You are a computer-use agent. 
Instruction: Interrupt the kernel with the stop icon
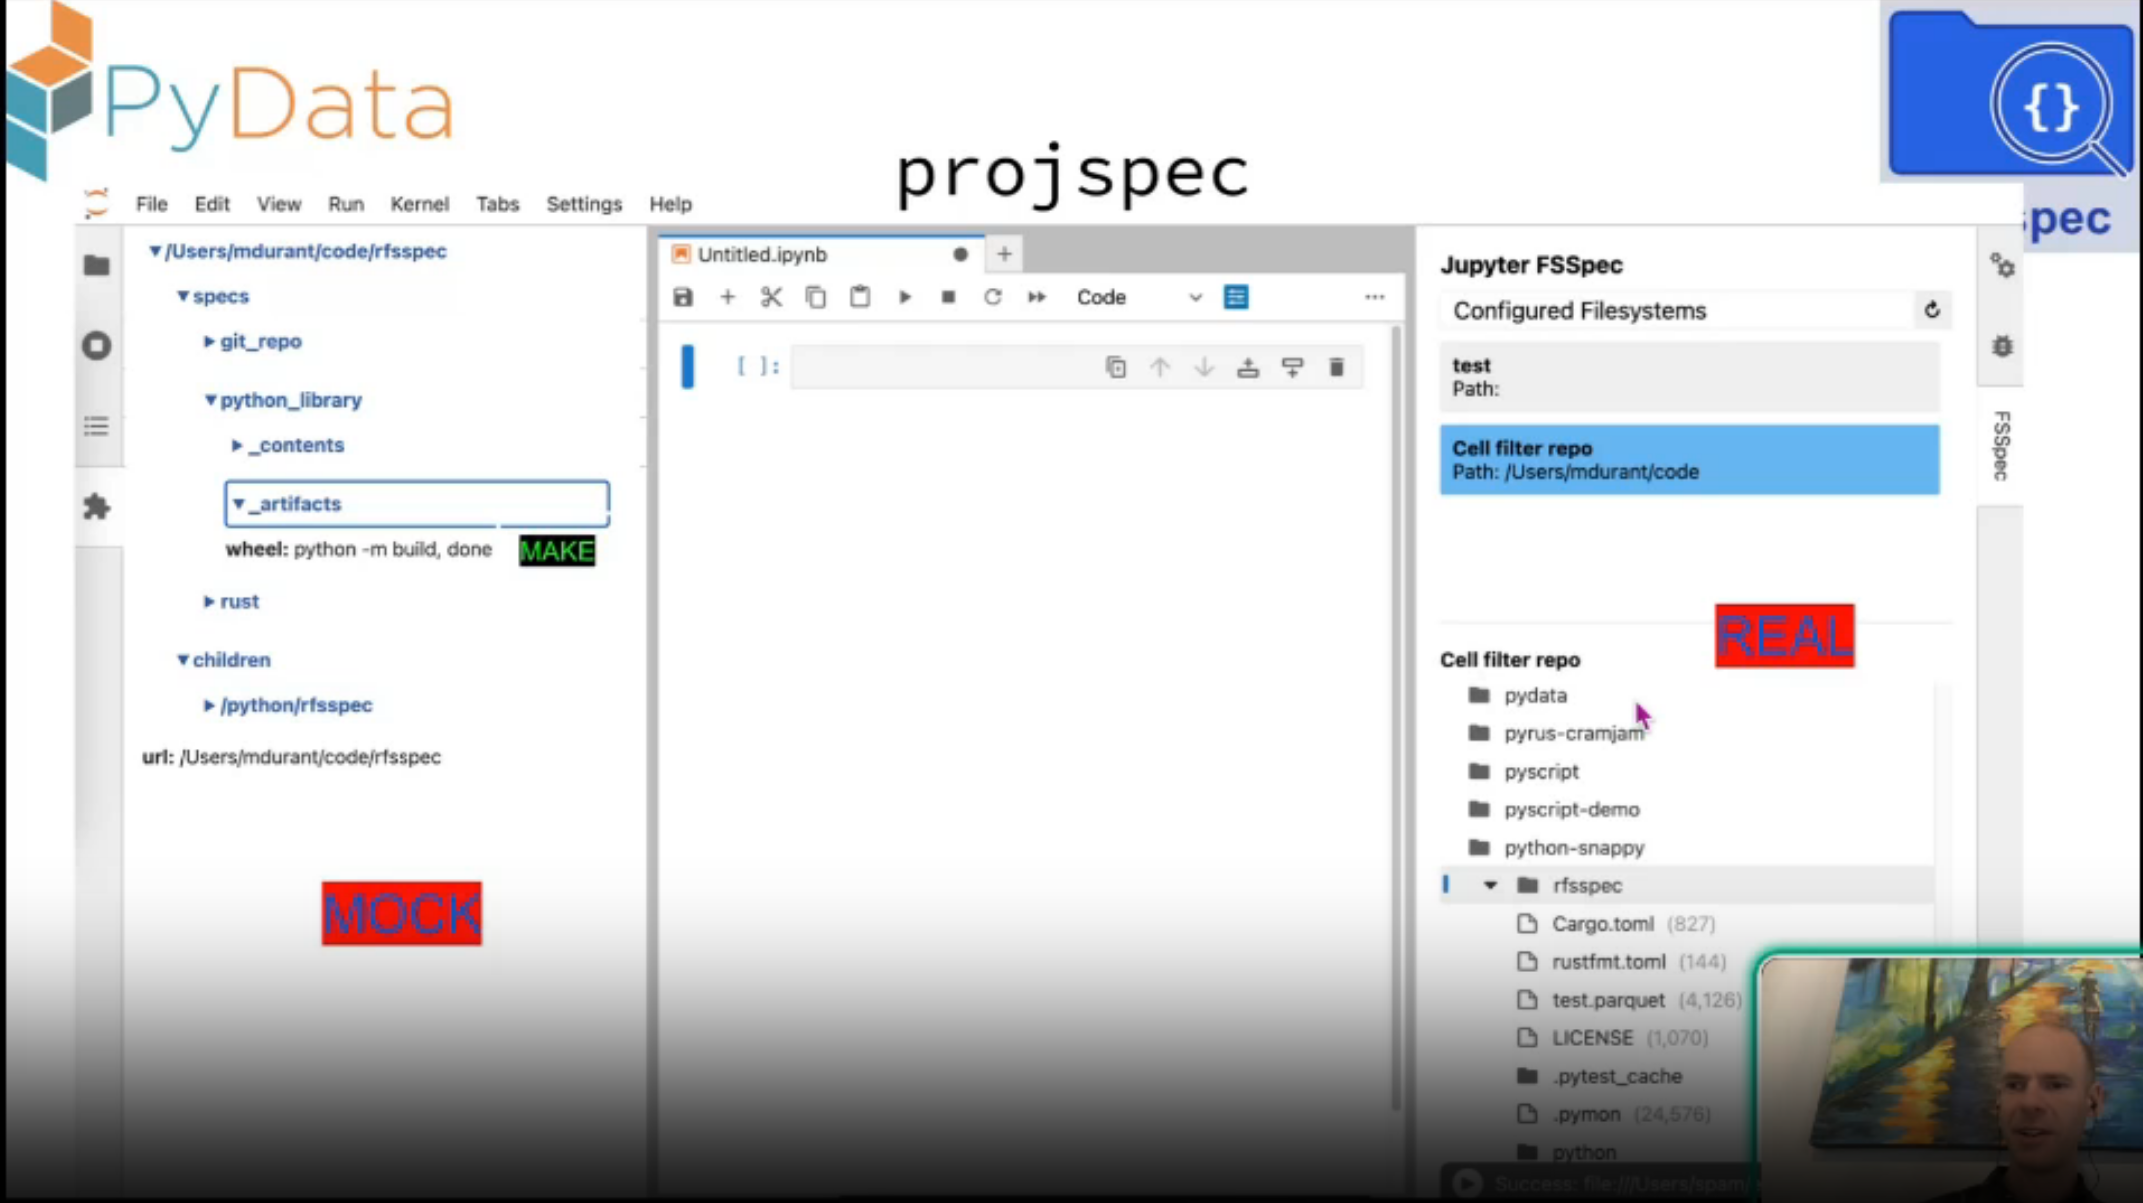(x=948, y=297)
